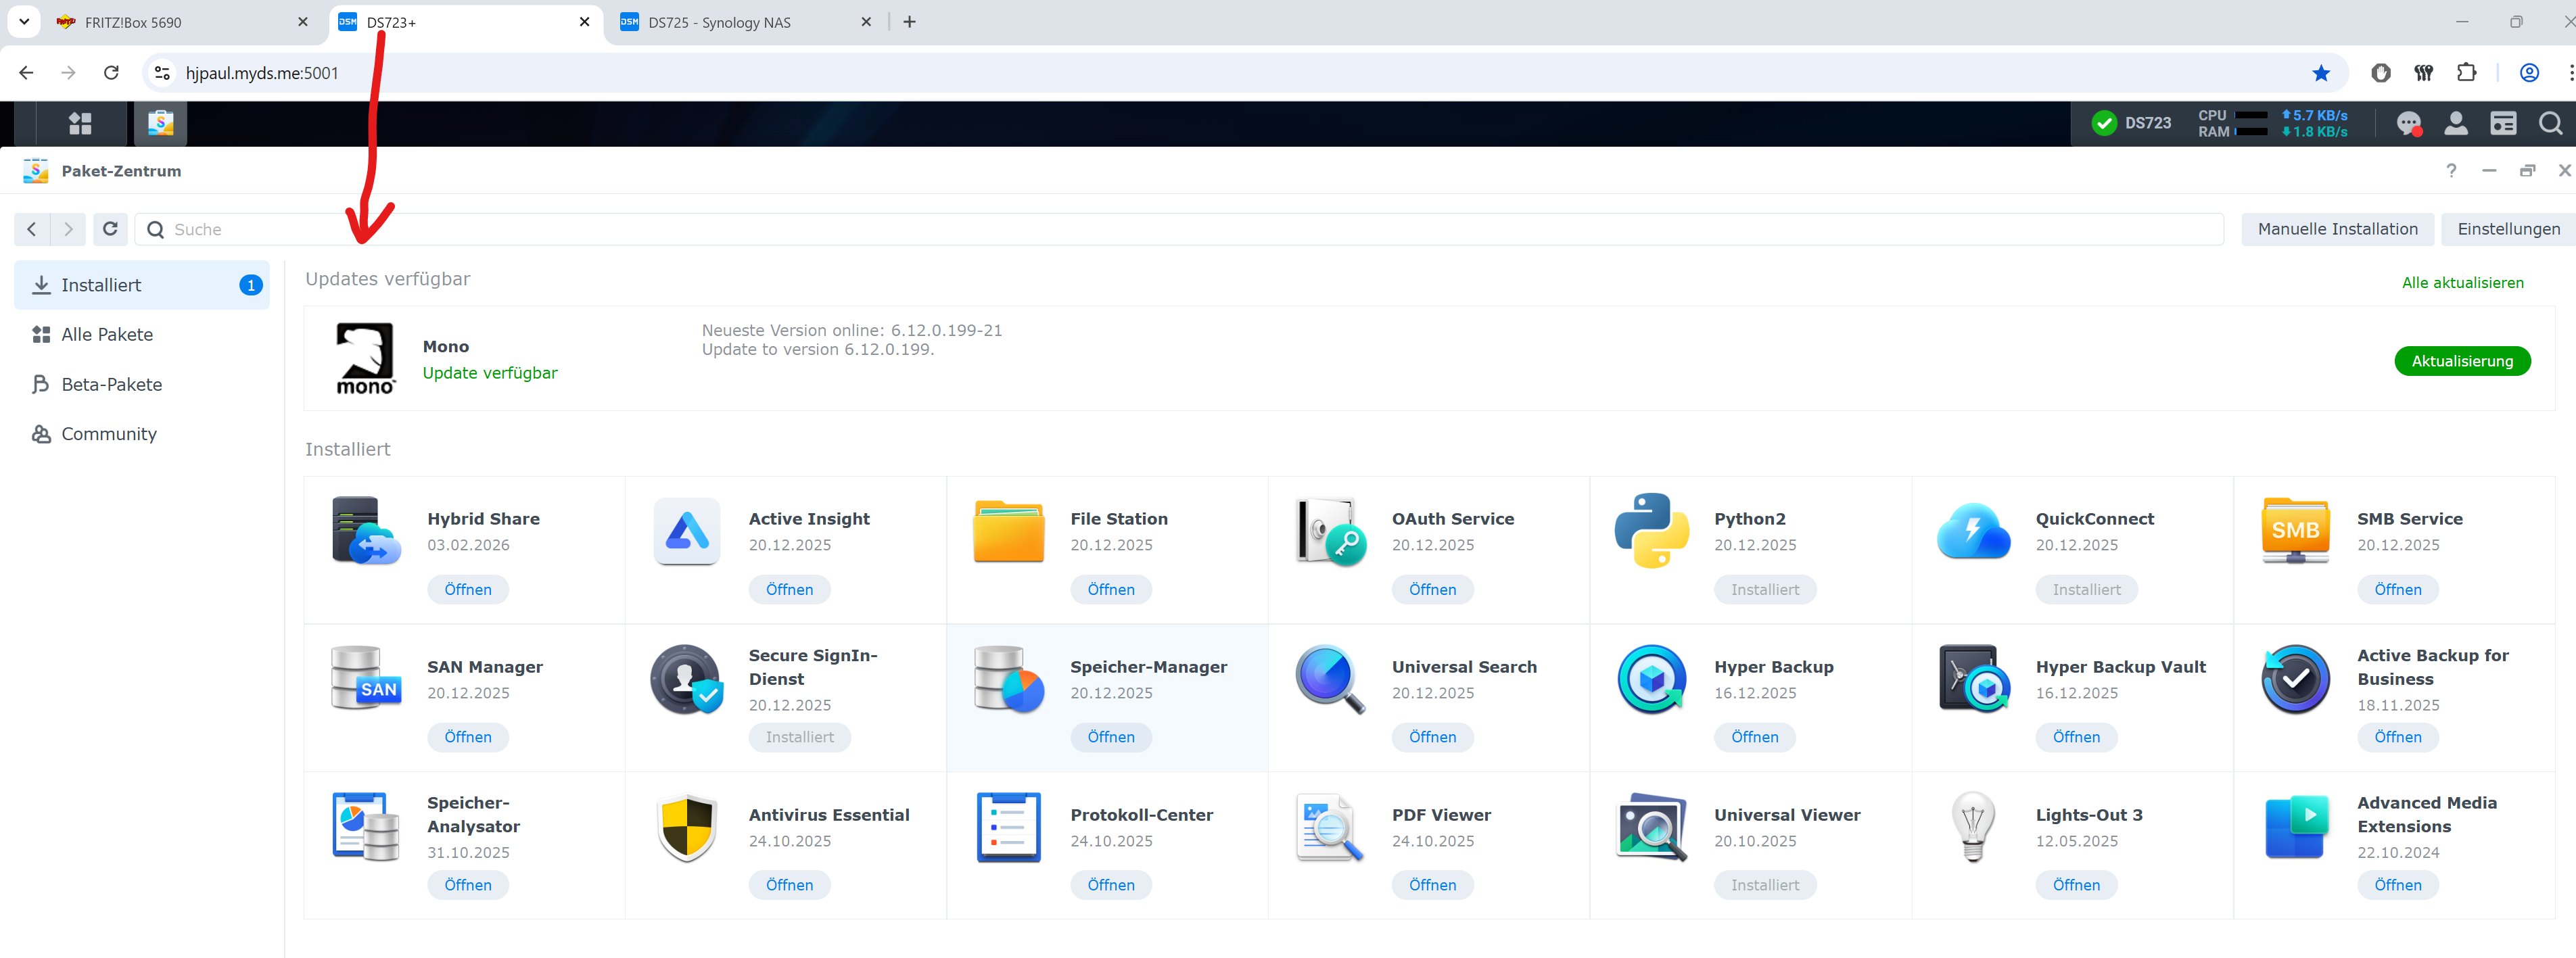Expand the browser tab search chevron
This screenshot has width=2576, height=958.
pos(24,21)
